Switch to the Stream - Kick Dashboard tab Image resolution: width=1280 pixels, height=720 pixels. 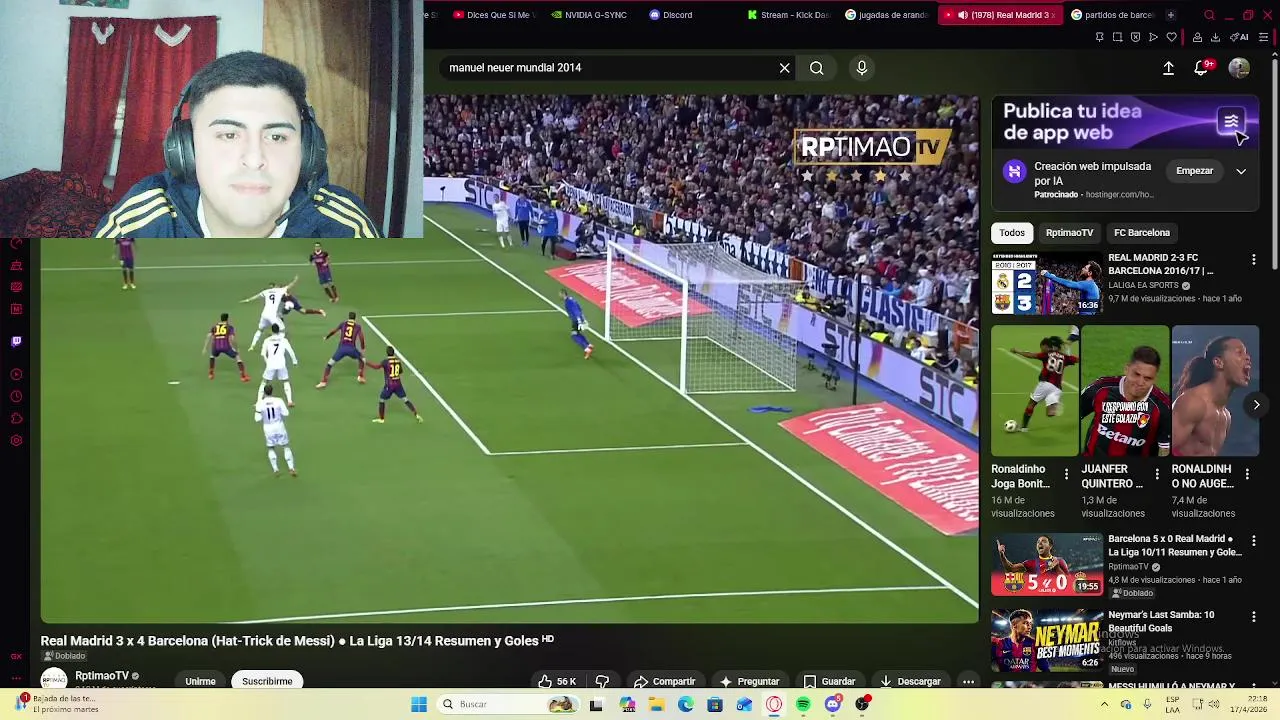pyautogui.click(x=788, y=15)
